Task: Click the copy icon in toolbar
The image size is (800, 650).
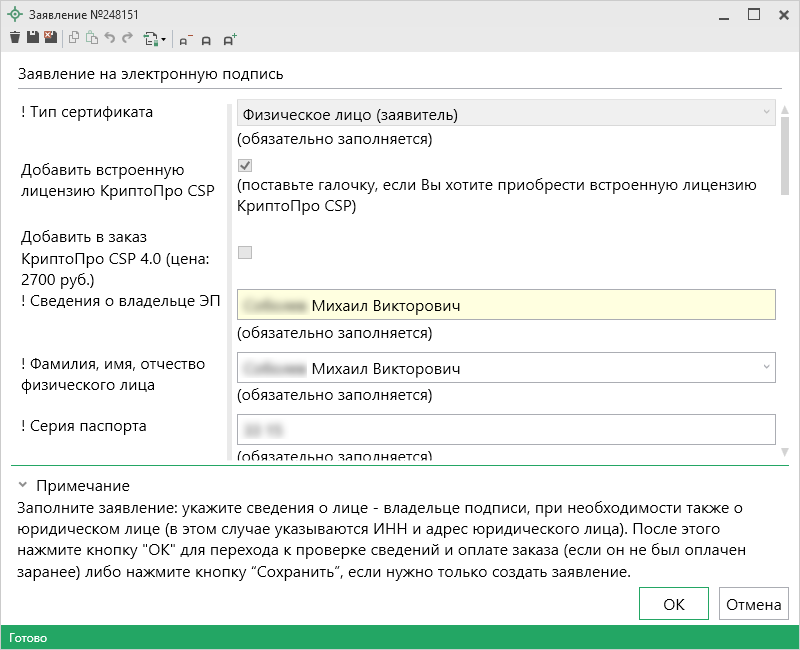Action: [75, 39]
